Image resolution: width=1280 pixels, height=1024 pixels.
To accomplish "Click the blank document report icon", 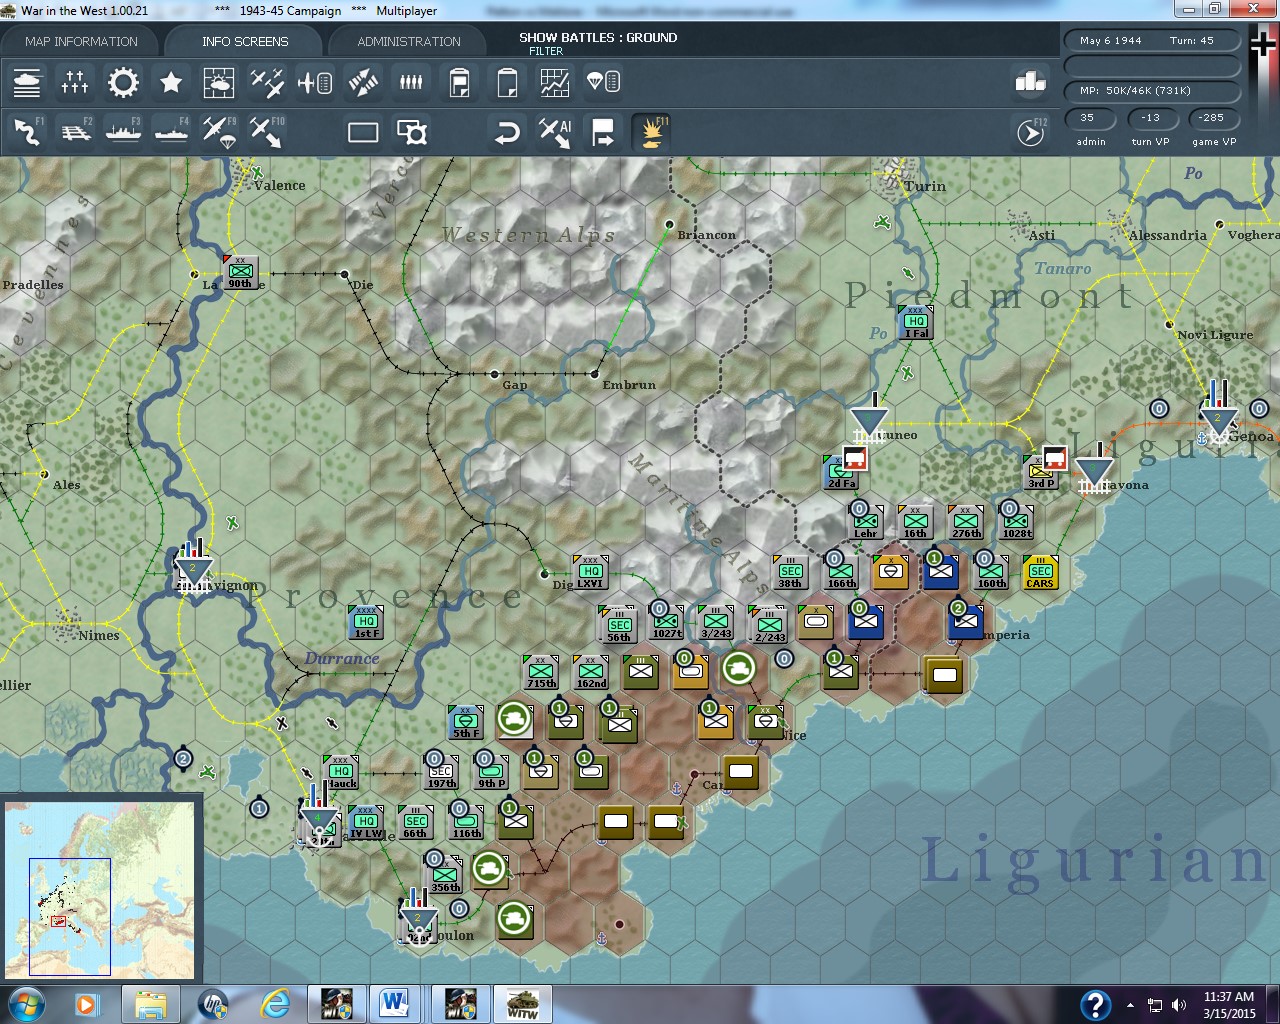I will [507, 82].
